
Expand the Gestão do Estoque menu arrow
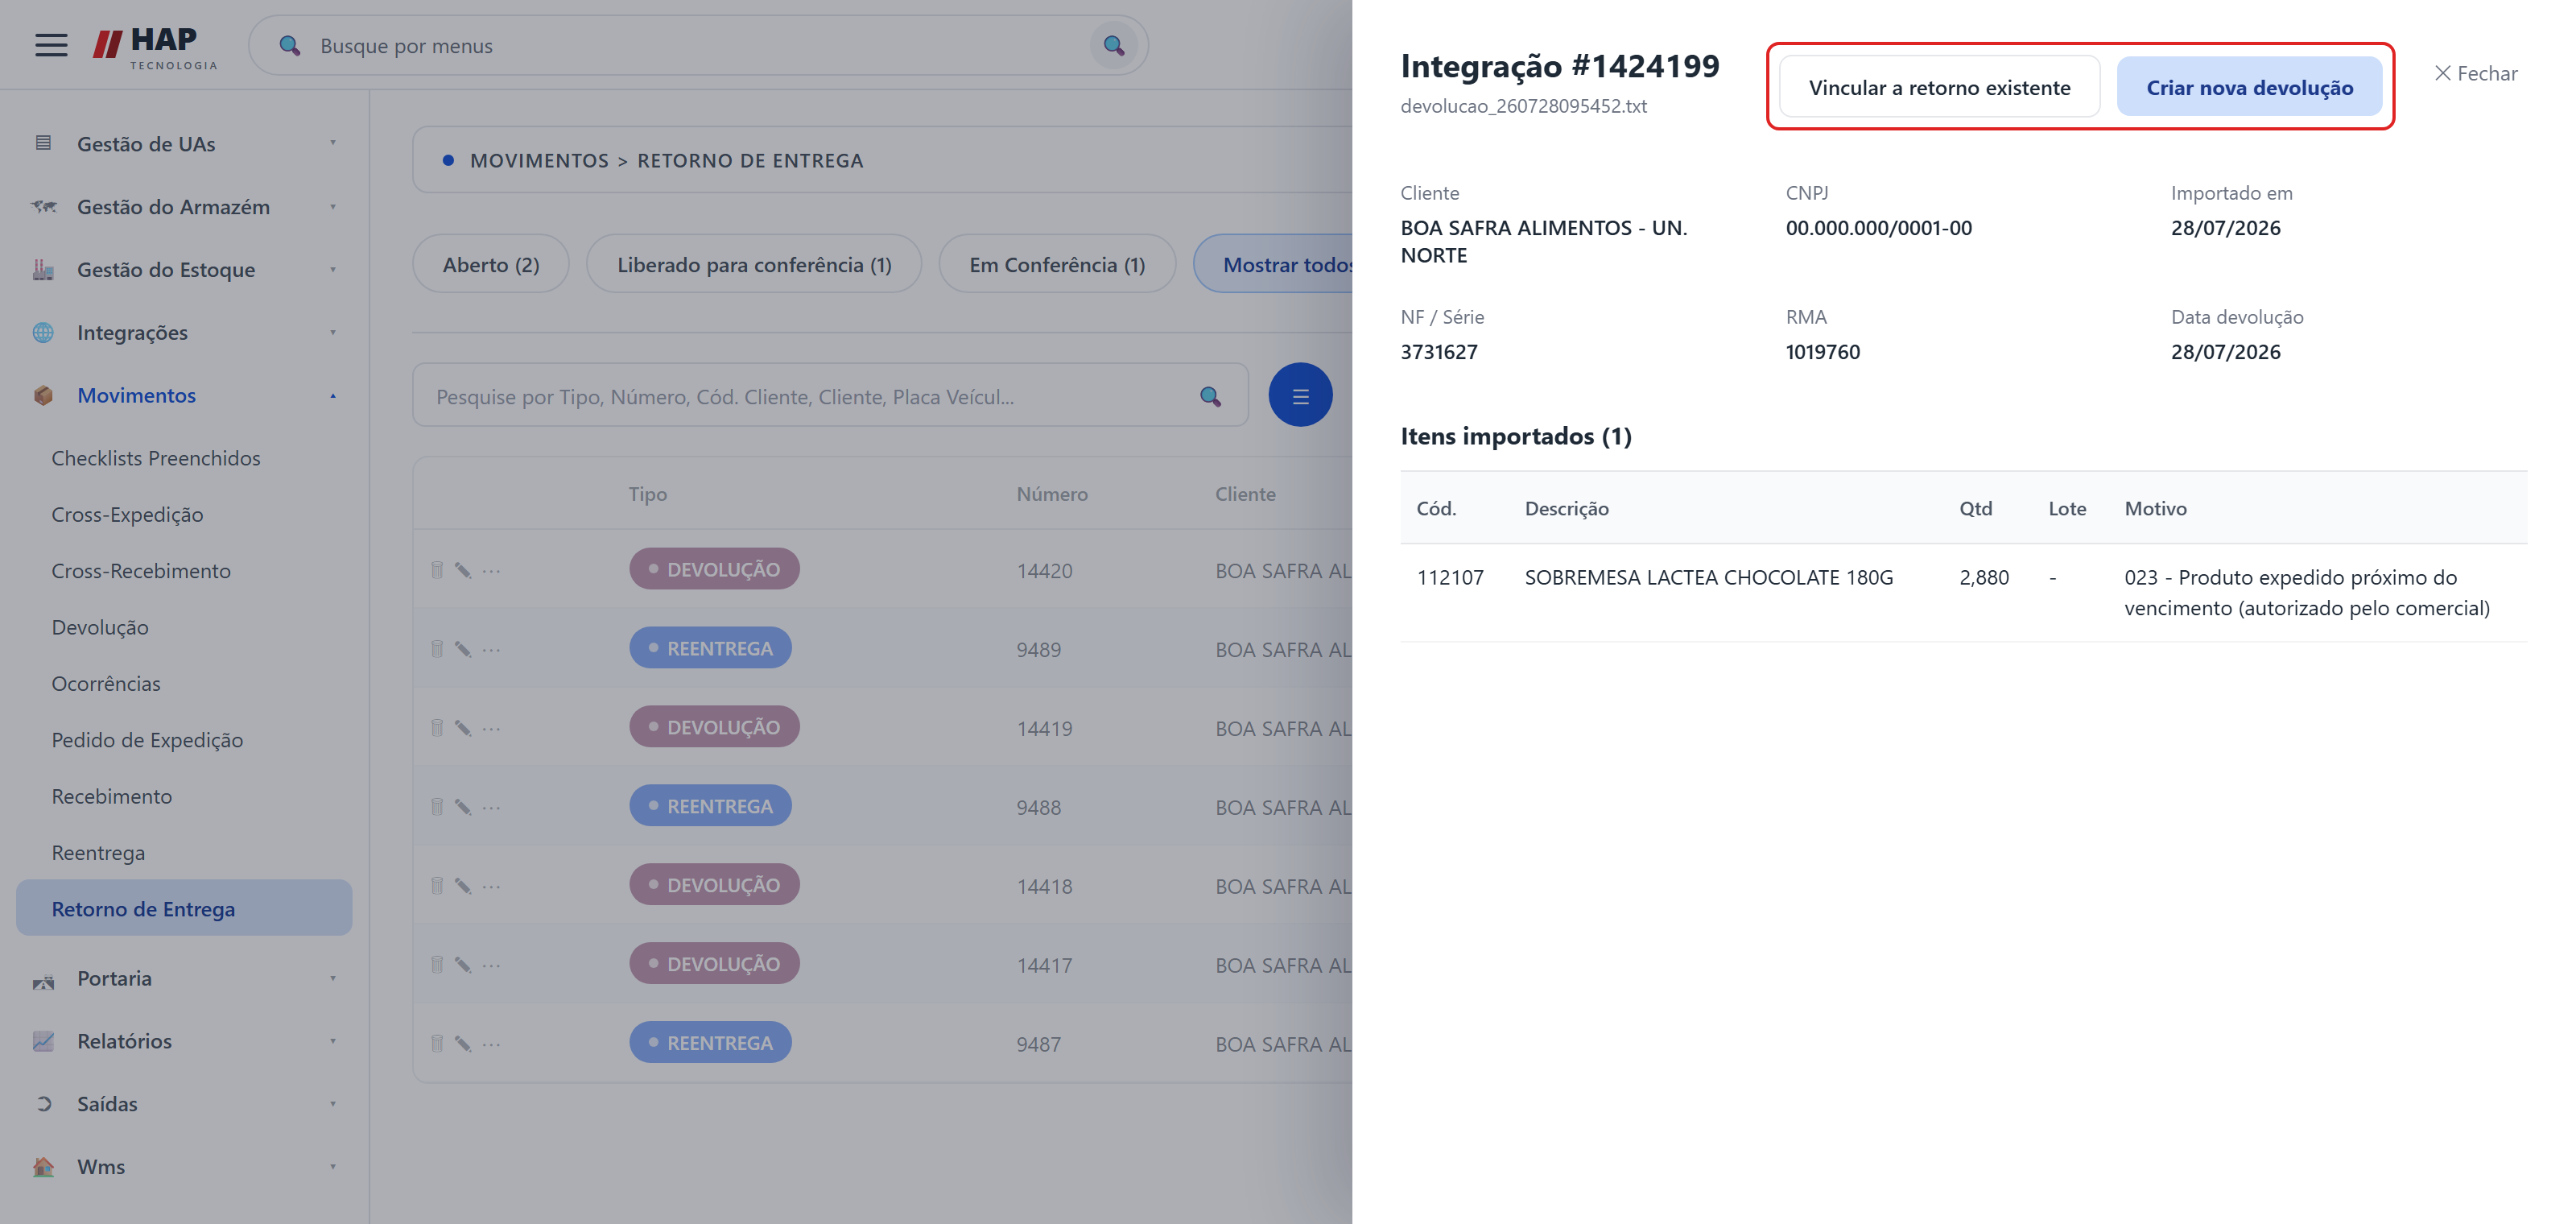tap(333, 269)
